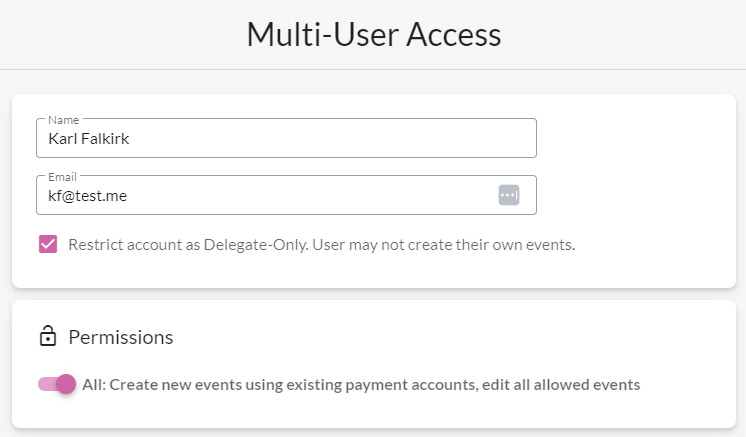Click the pink knob of the permissions switch

tap(66, 384)
